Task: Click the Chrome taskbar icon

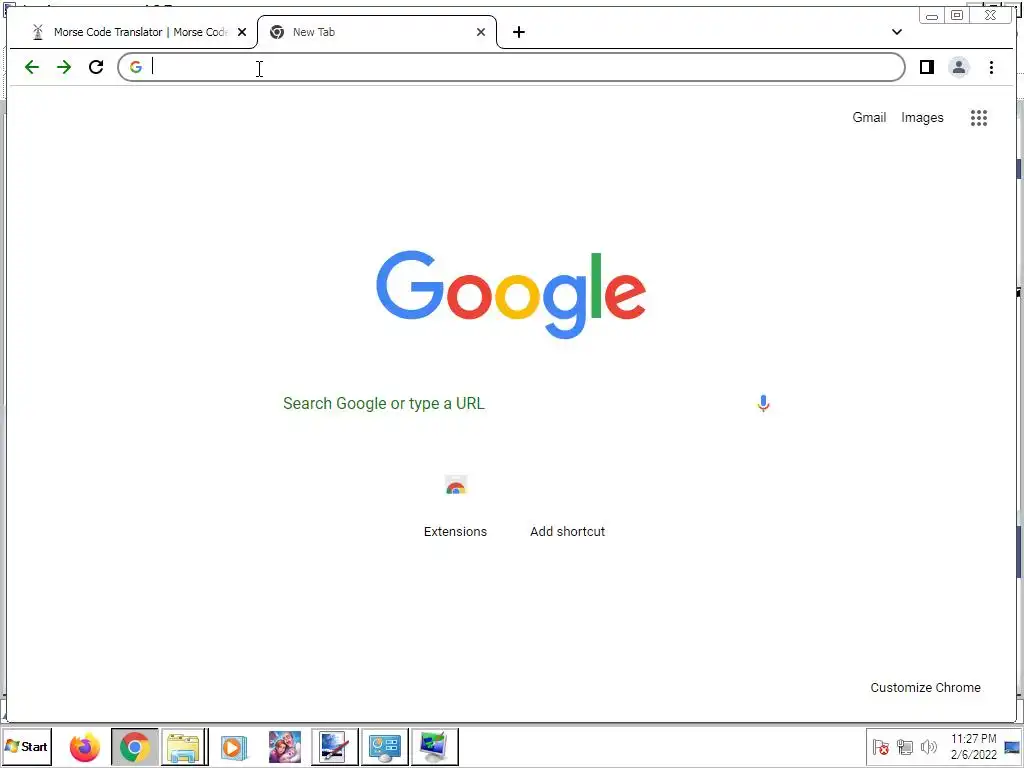Action: pyautogui.click(x=135, y=747)
